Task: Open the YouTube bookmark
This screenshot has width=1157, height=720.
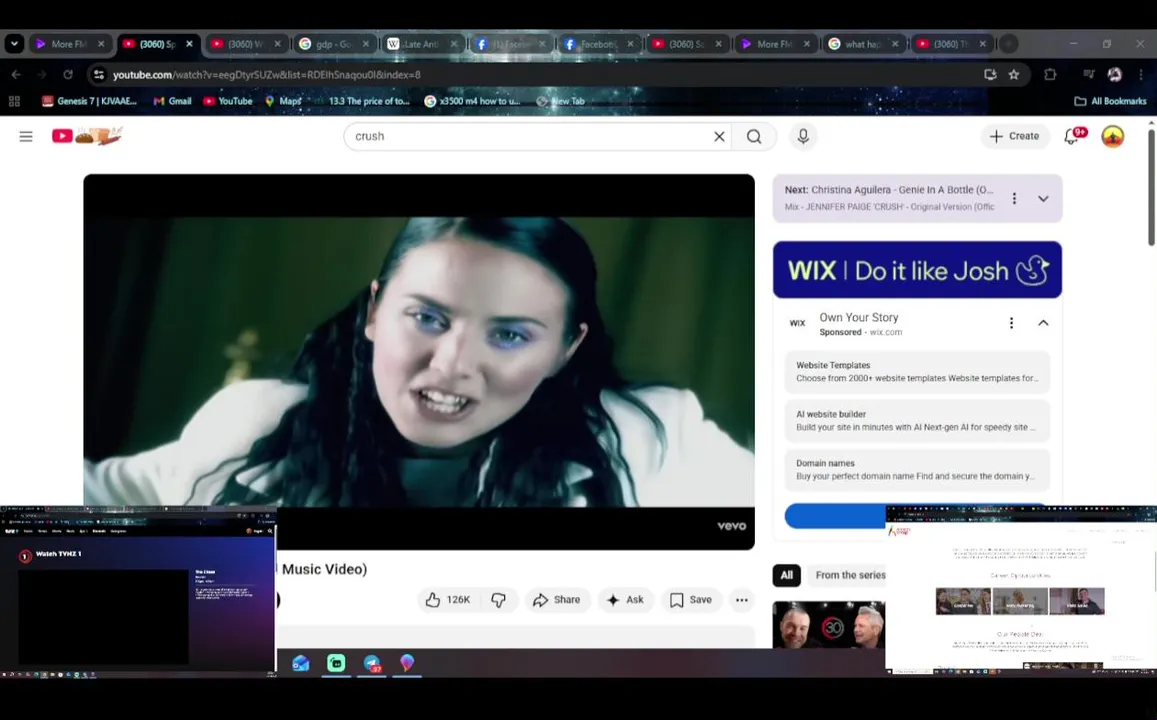Action: 227,101
